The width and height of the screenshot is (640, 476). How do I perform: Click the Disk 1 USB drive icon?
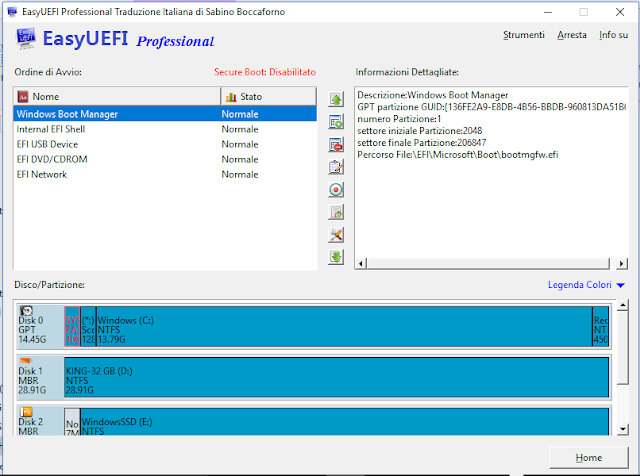pos(25,360)
